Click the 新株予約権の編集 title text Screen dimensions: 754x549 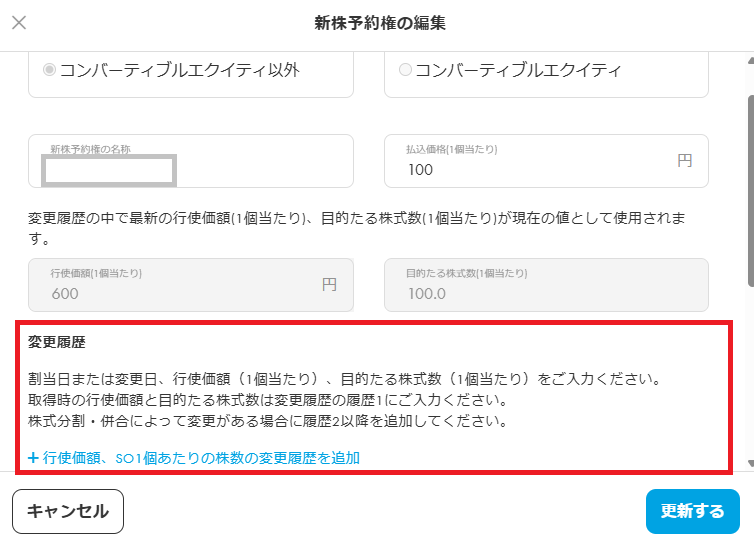(379, 22)
